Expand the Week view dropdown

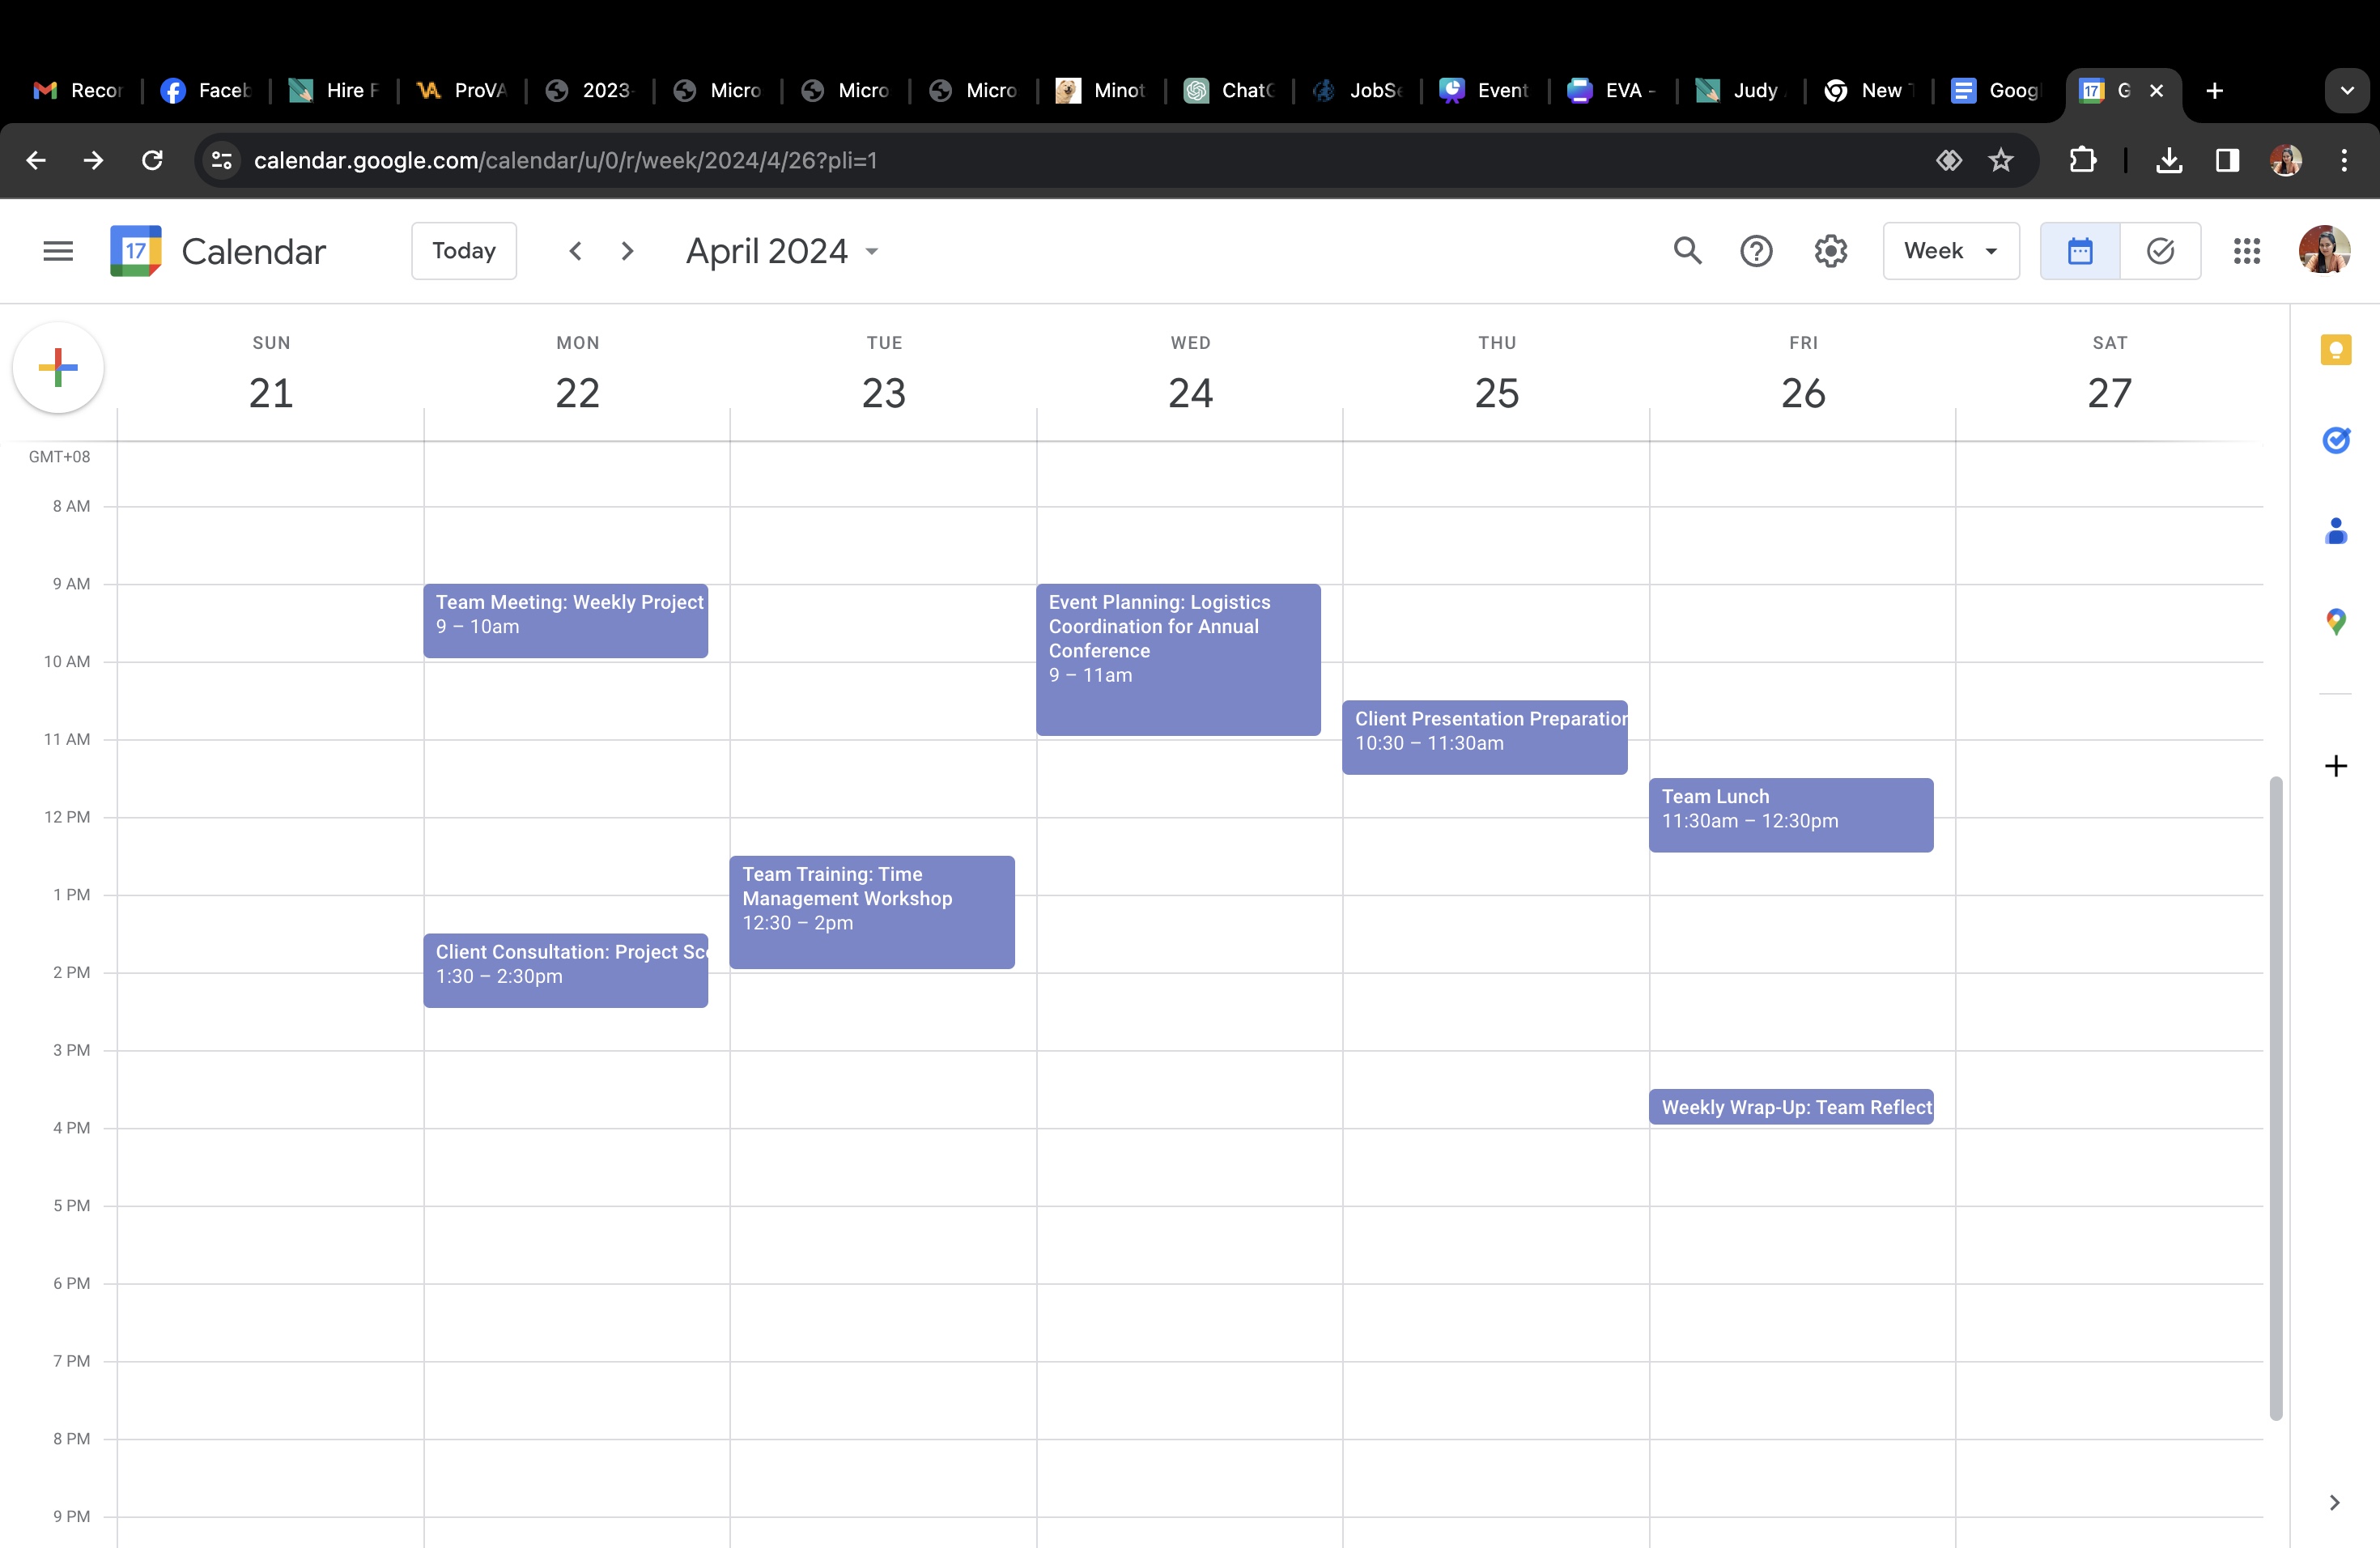pyautogui.click(x=1950, y=251)
